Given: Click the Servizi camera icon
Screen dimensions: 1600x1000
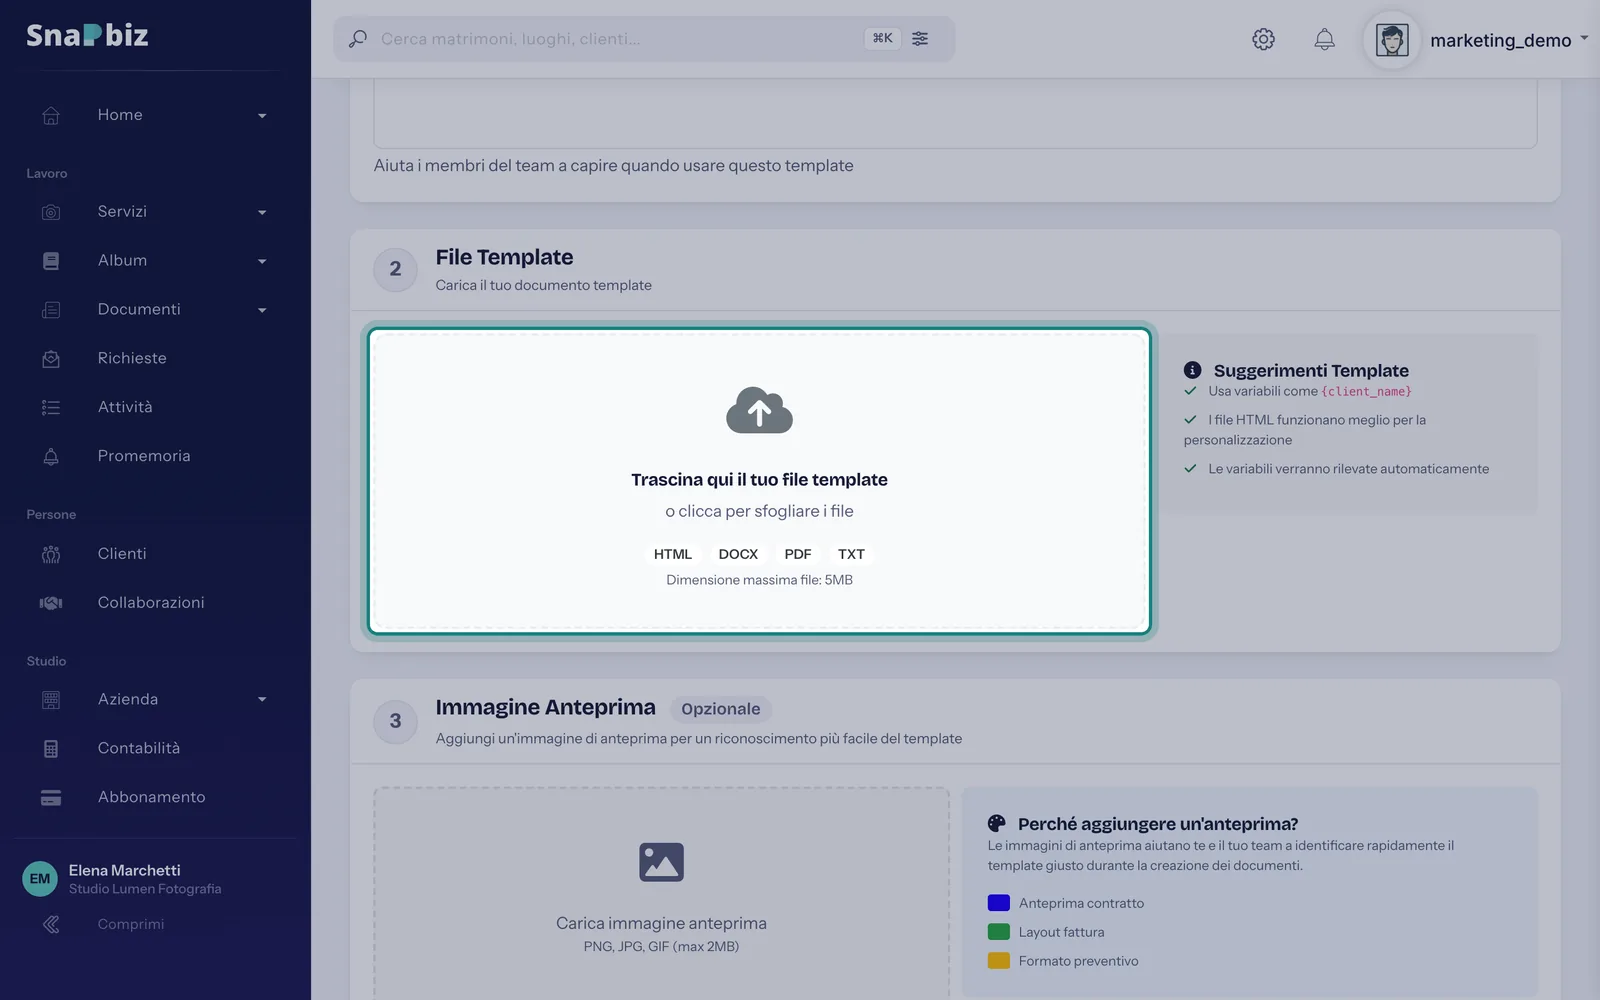Looking at the screenshot, I should click(x=51, y=212).
